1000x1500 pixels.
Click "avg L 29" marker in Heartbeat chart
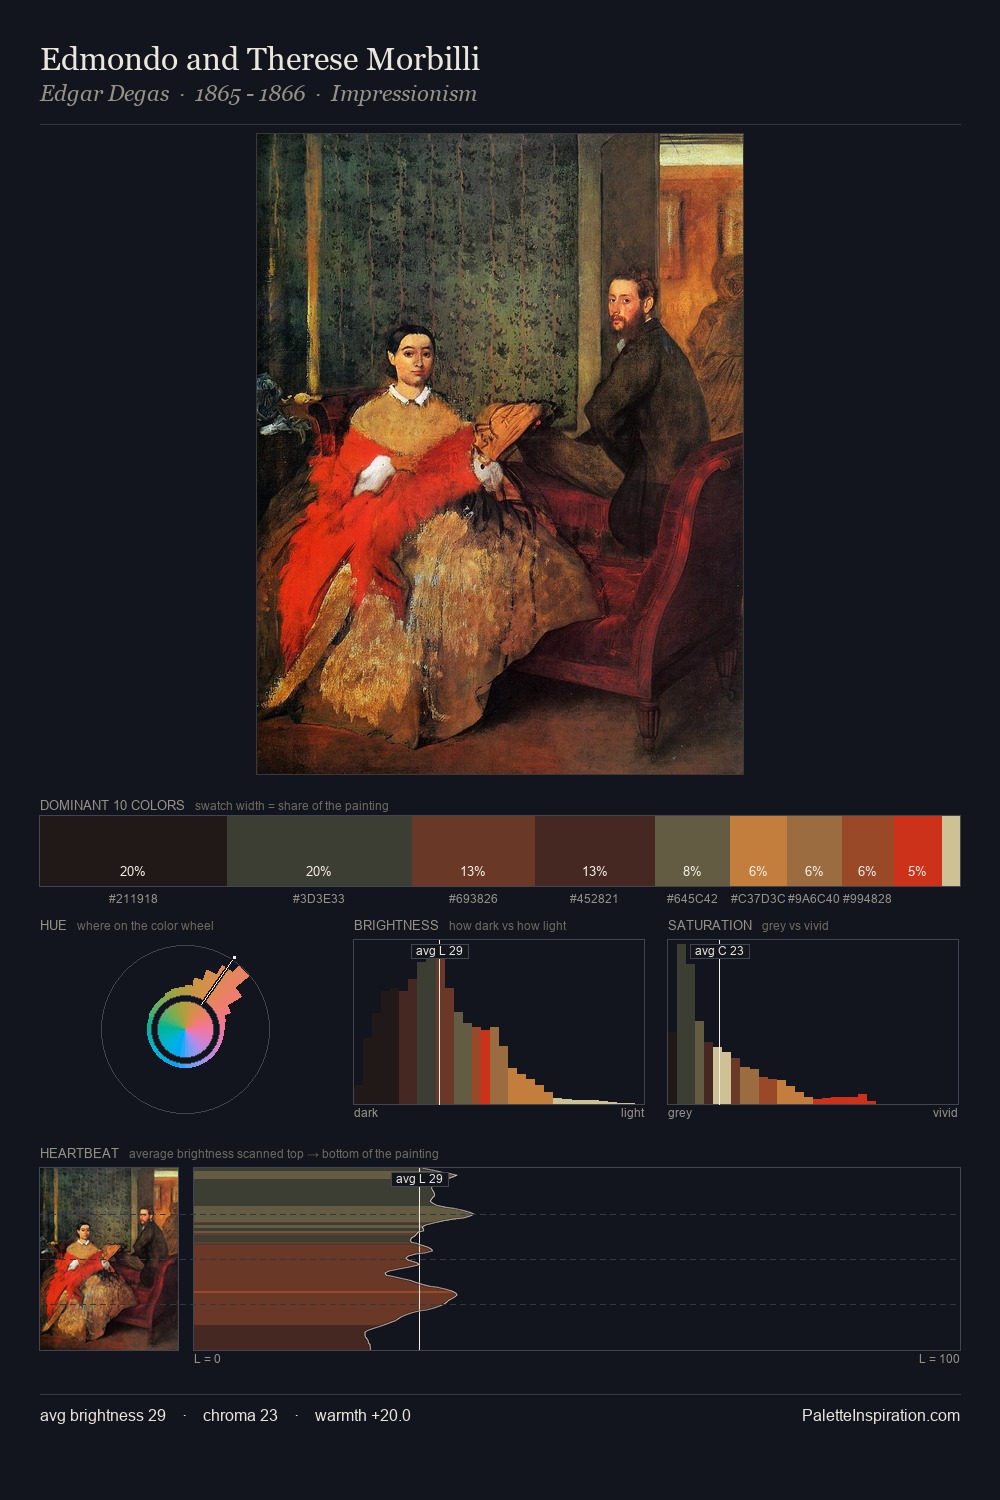click(x=419, y=1178)
